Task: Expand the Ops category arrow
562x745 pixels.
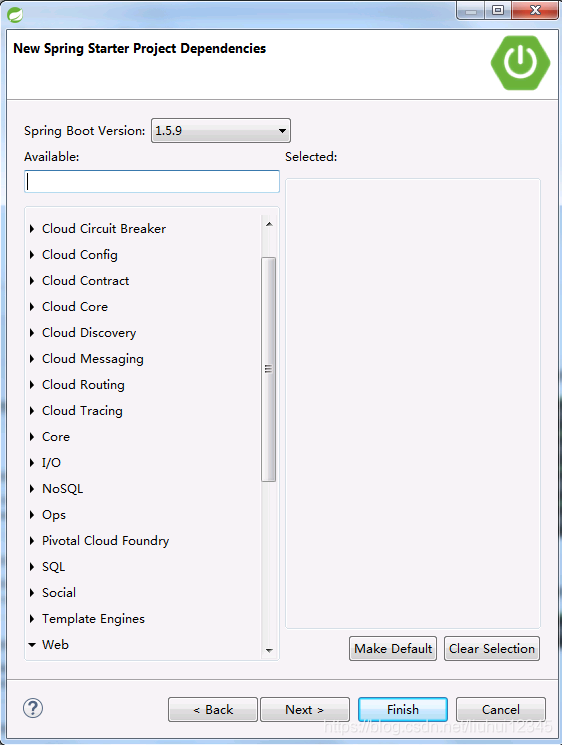Action: tap(32, 515)
